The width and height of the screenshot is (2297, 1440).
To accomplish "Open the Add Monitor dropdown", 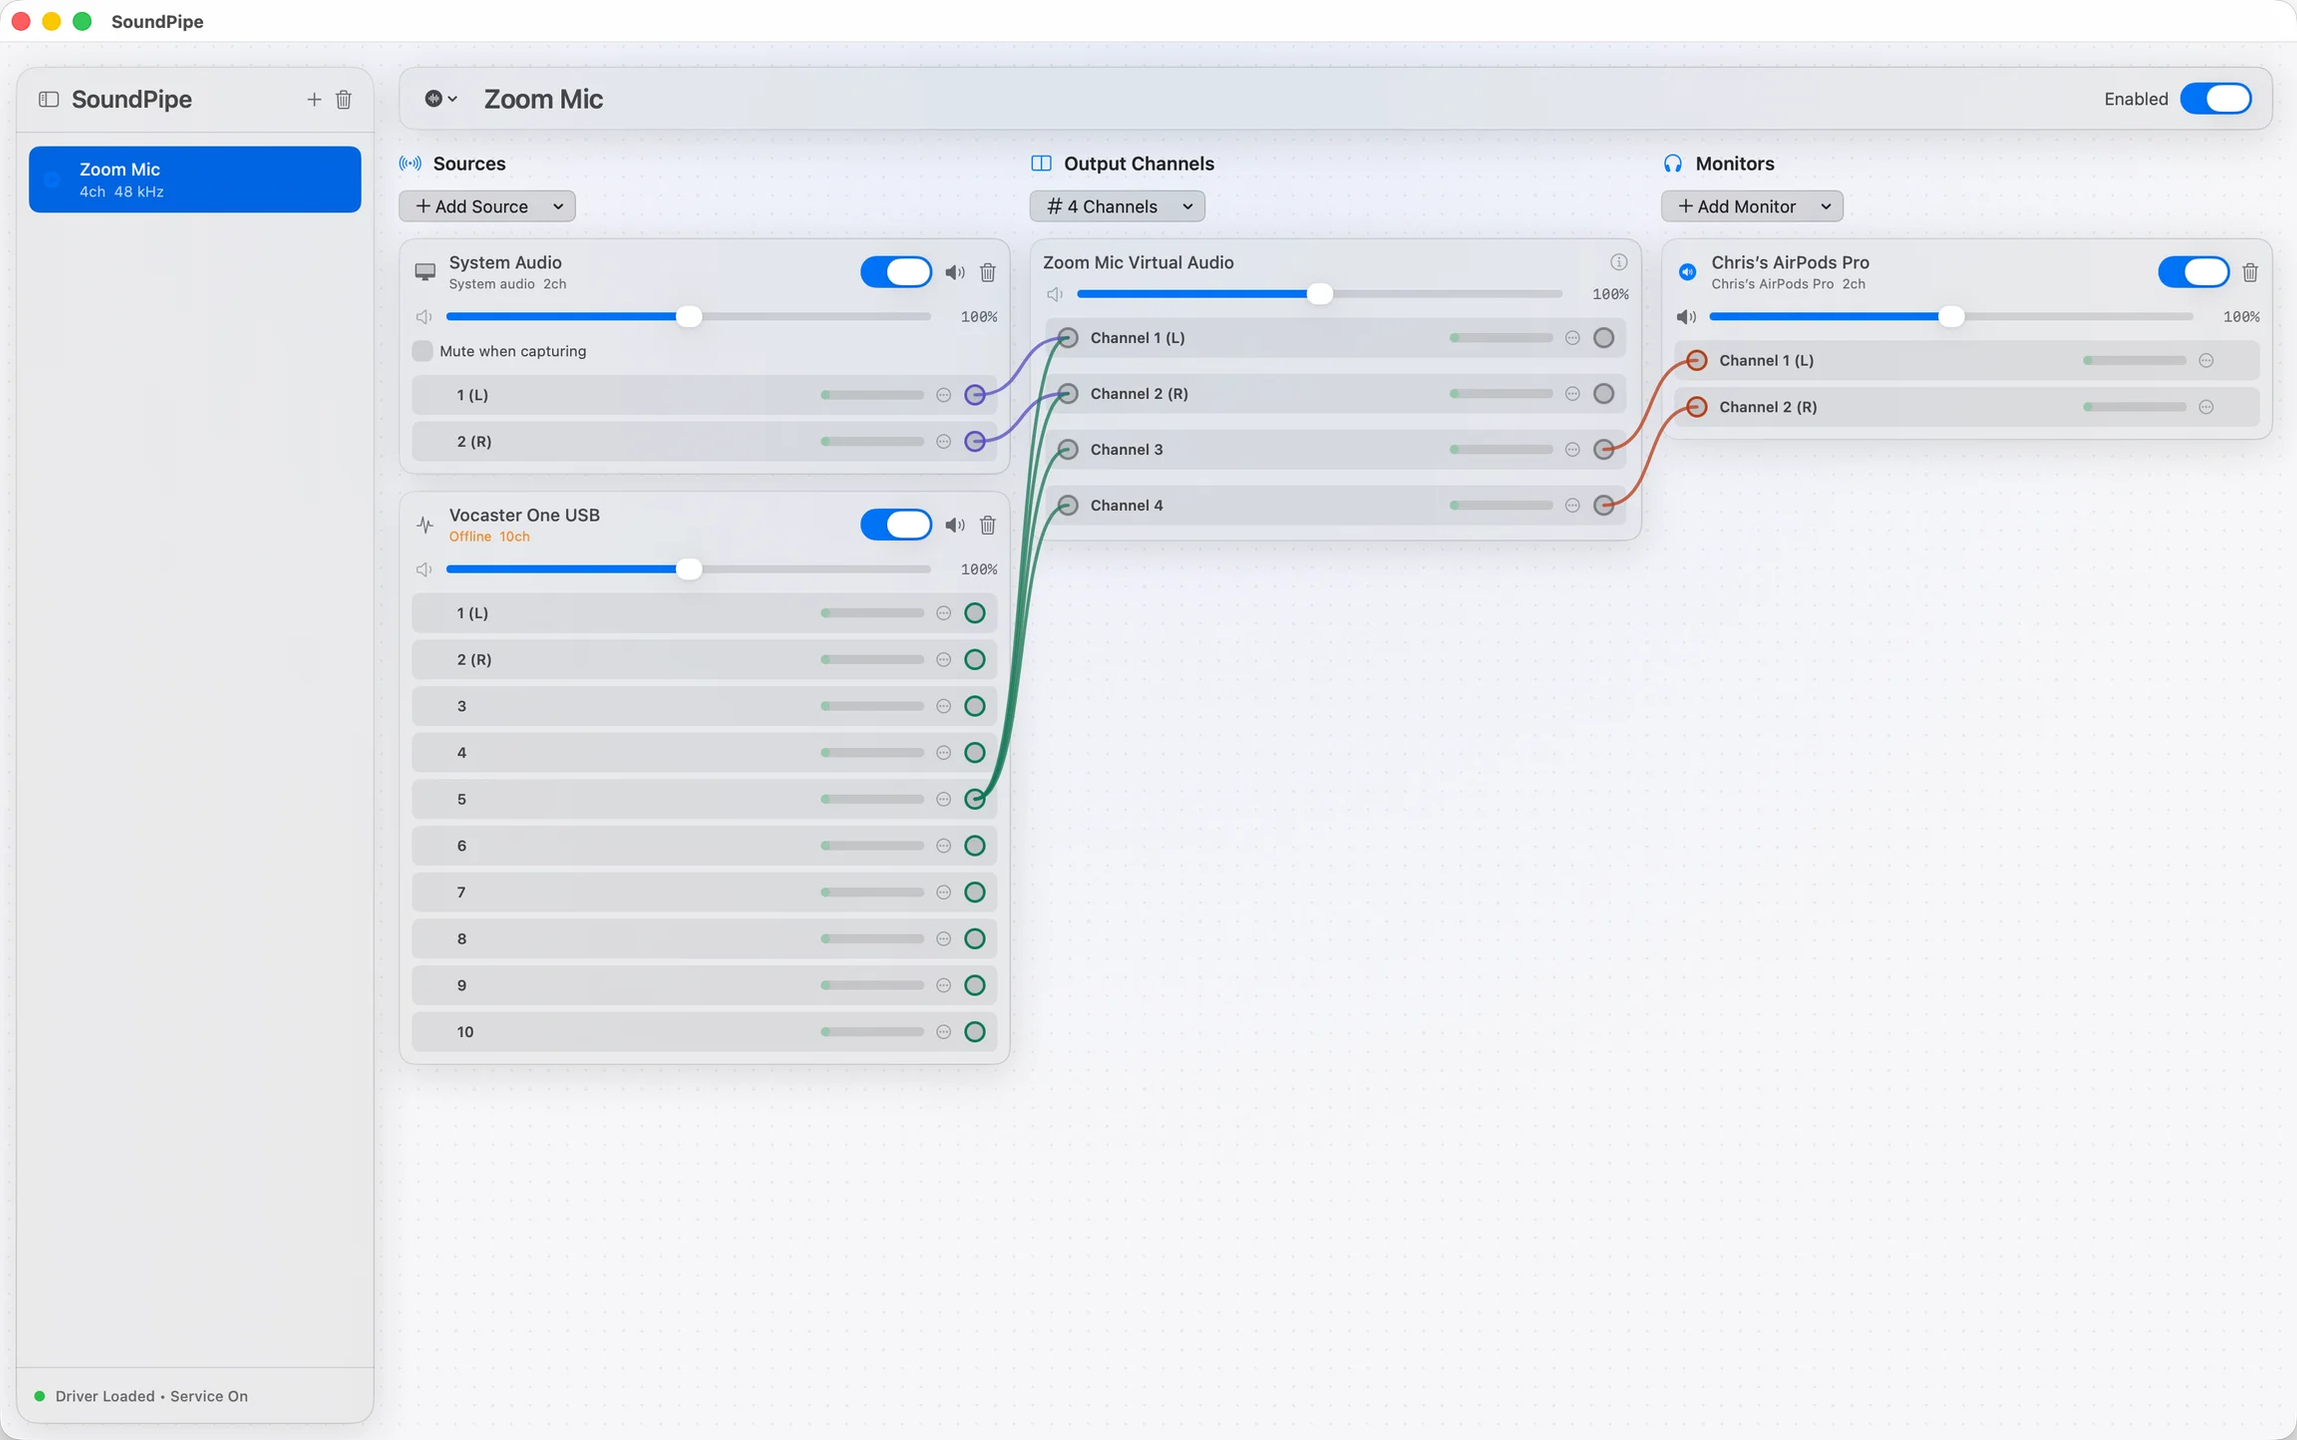I will (1752, 206).
